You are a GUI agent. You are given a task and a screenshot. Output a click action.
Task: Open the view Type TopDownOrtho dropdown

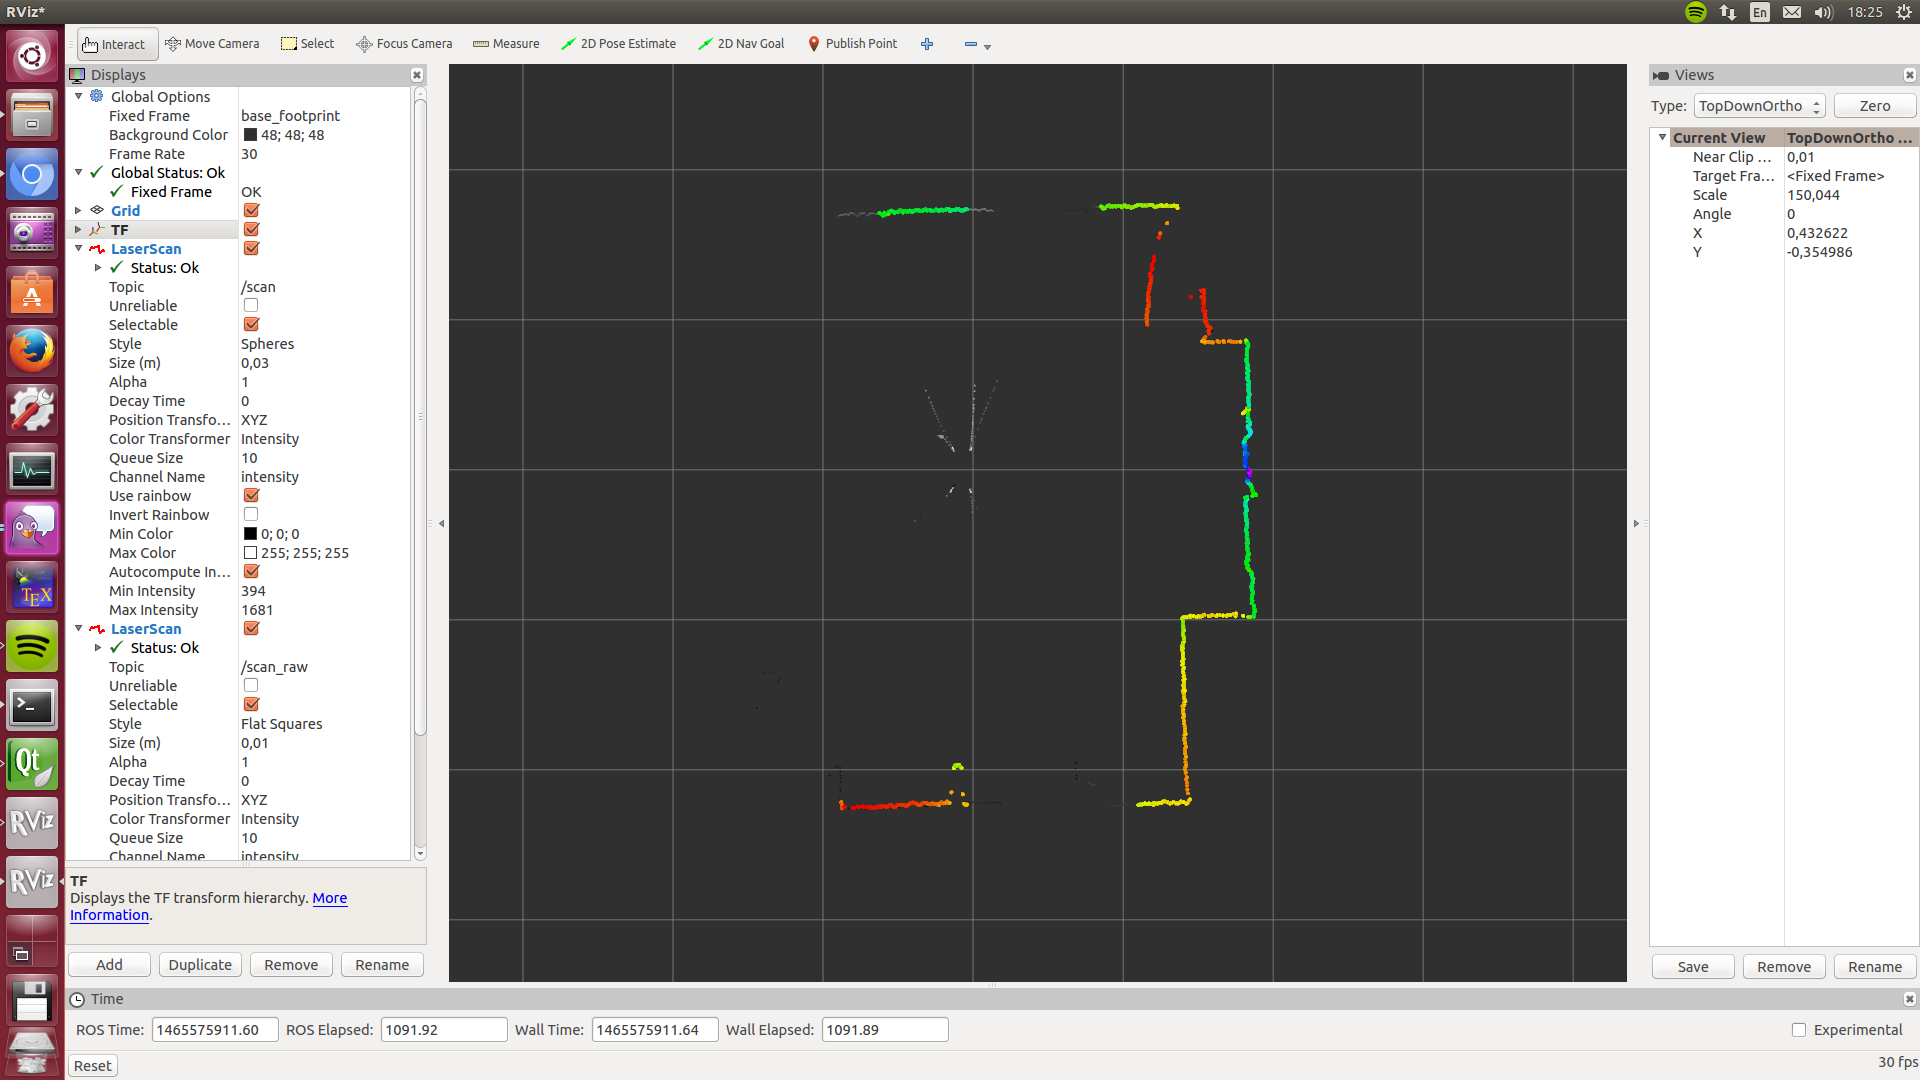(x=1759, y=106)
